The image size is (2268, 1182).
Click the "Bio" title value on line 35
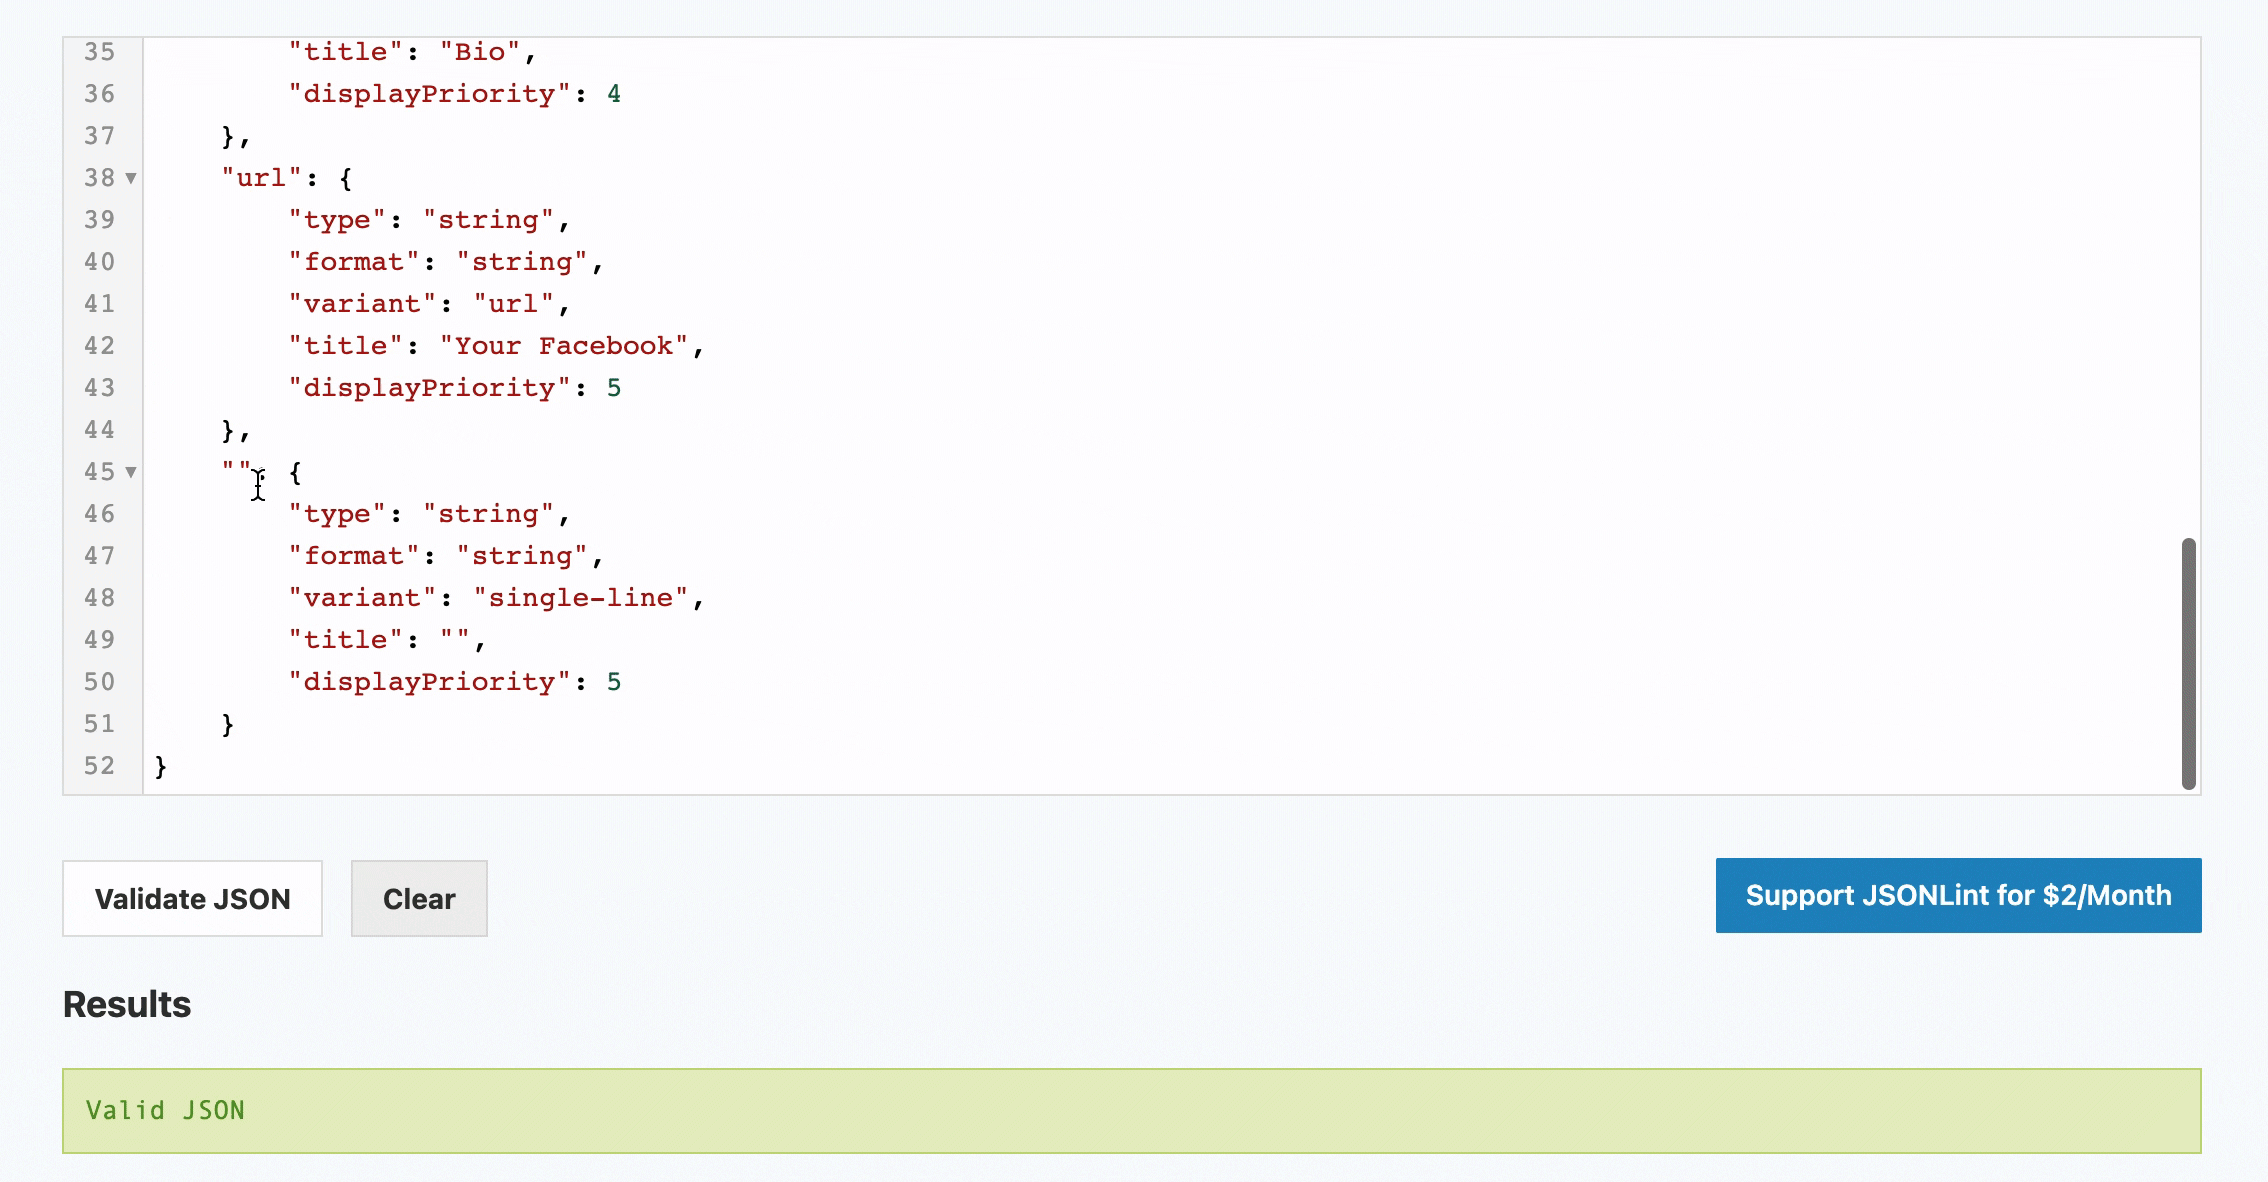pos(480,52)
